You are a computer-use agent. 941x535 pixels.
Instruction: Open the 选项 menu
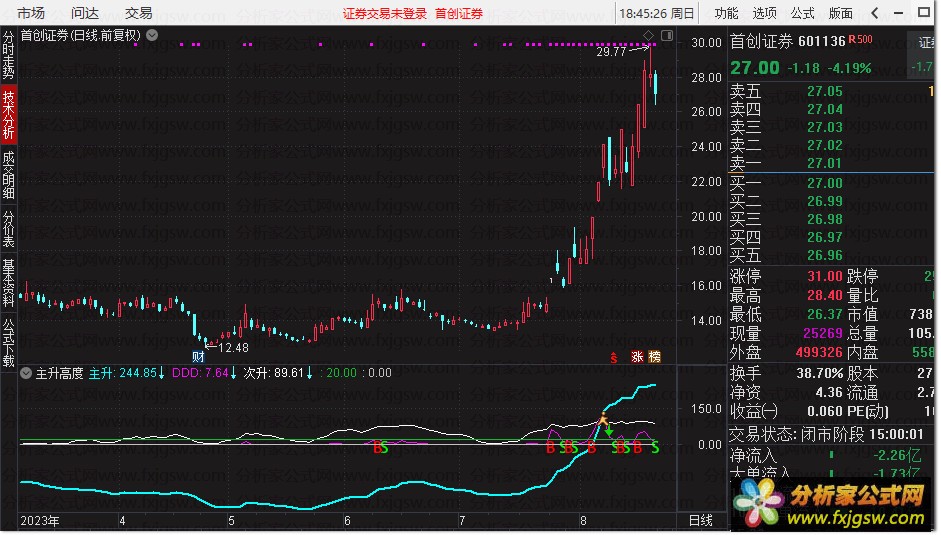[765, 13]
